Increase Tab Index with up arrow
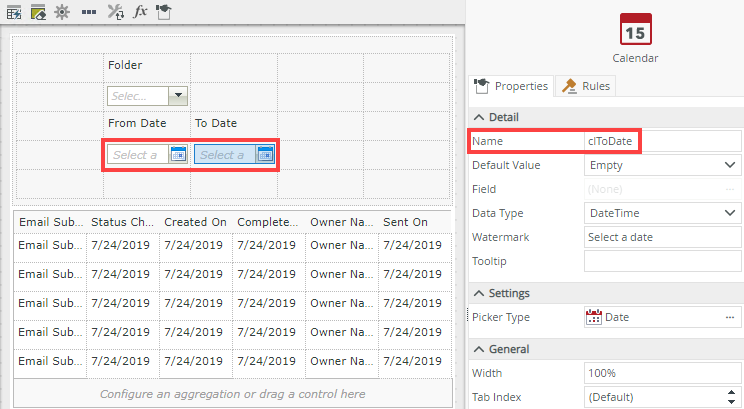This screenshot has width=744, height=409. tap(732, 392)
